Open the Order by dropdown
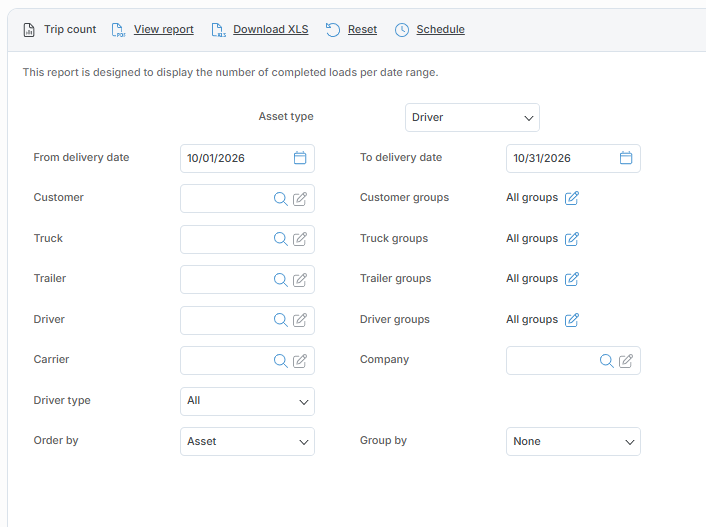This screenshot has width=706, height=527. click(x=247, y=441)
